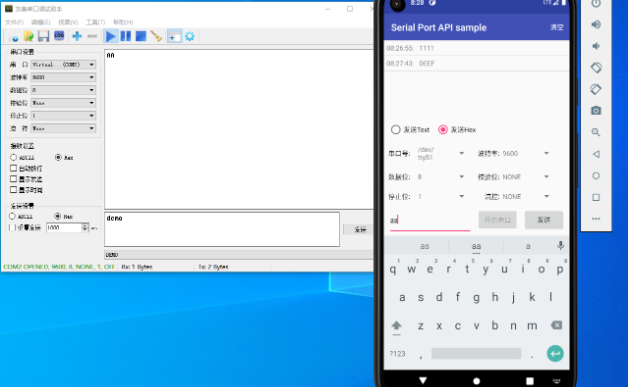The image size is (628, 387).
Task: Open the 编辑(E) menu
Action: point(40,22)
